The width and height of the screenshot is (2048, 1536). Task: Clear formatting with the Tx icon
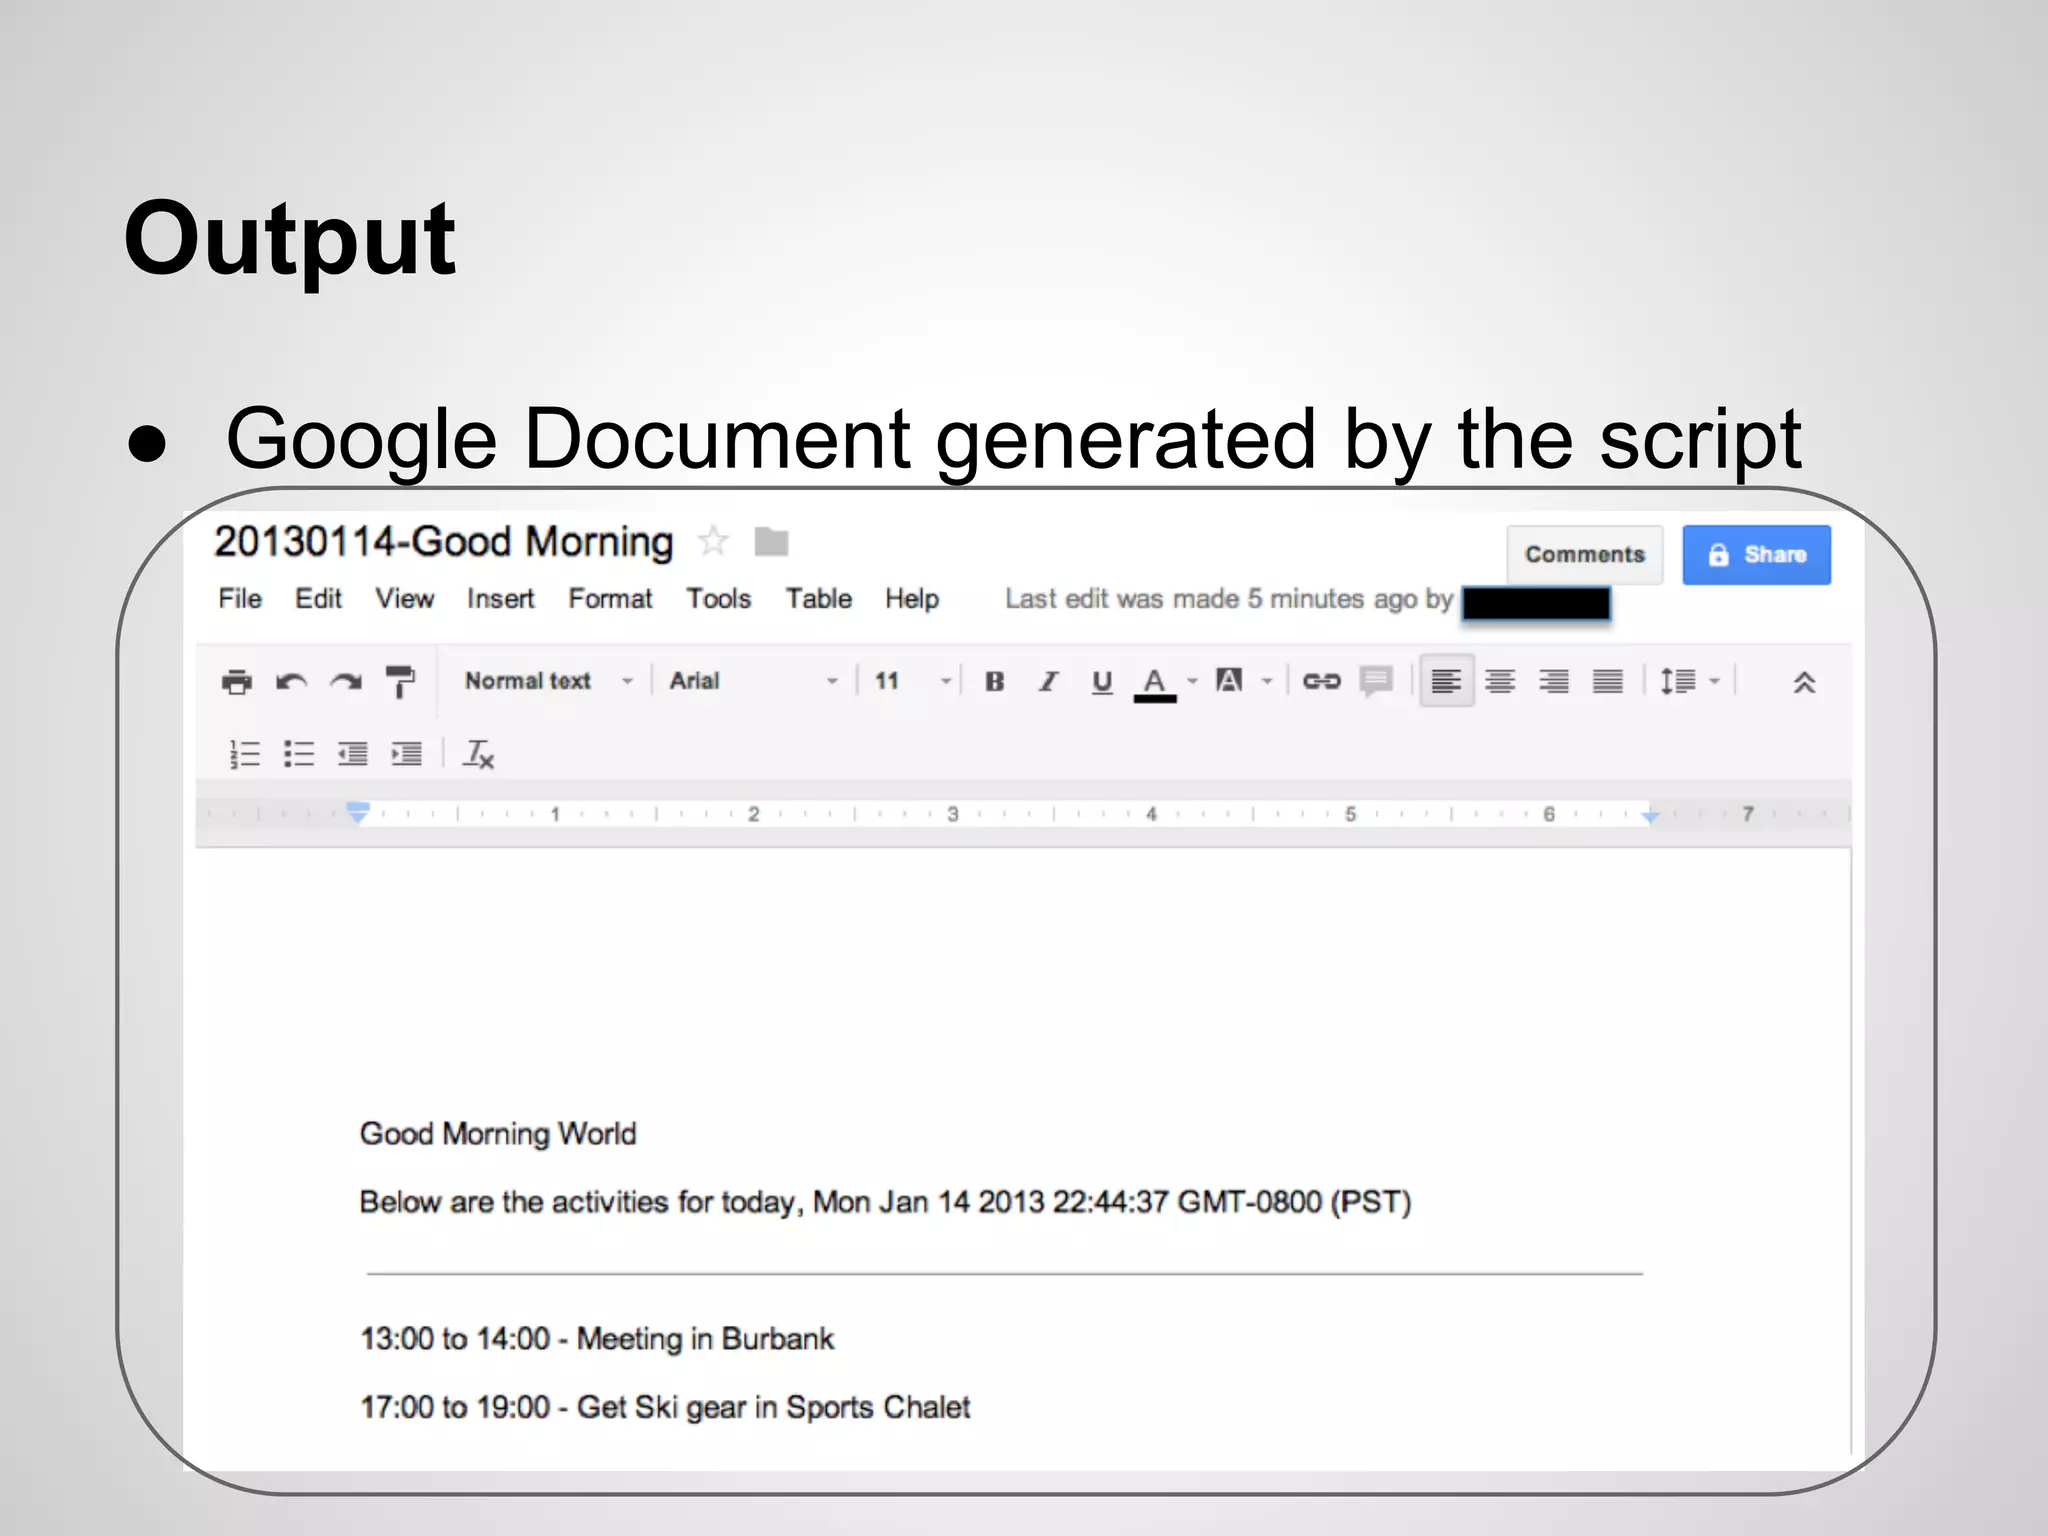[x=478, y=754]
